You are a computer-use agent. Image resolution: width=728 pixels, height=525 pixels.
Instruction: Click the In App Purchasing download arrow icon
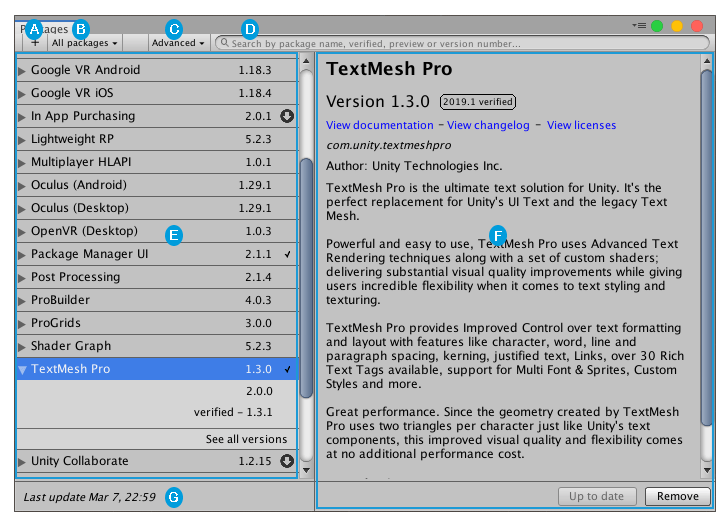point(287,116)
